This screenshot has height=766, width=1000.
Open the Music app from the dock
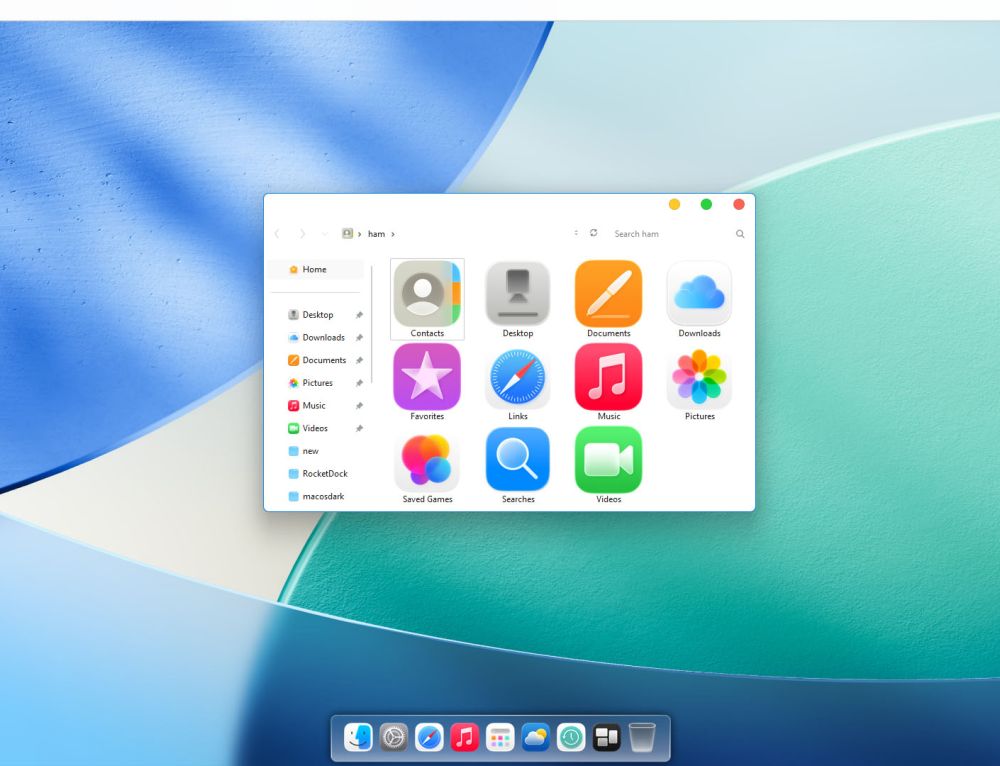coord(465,738)
